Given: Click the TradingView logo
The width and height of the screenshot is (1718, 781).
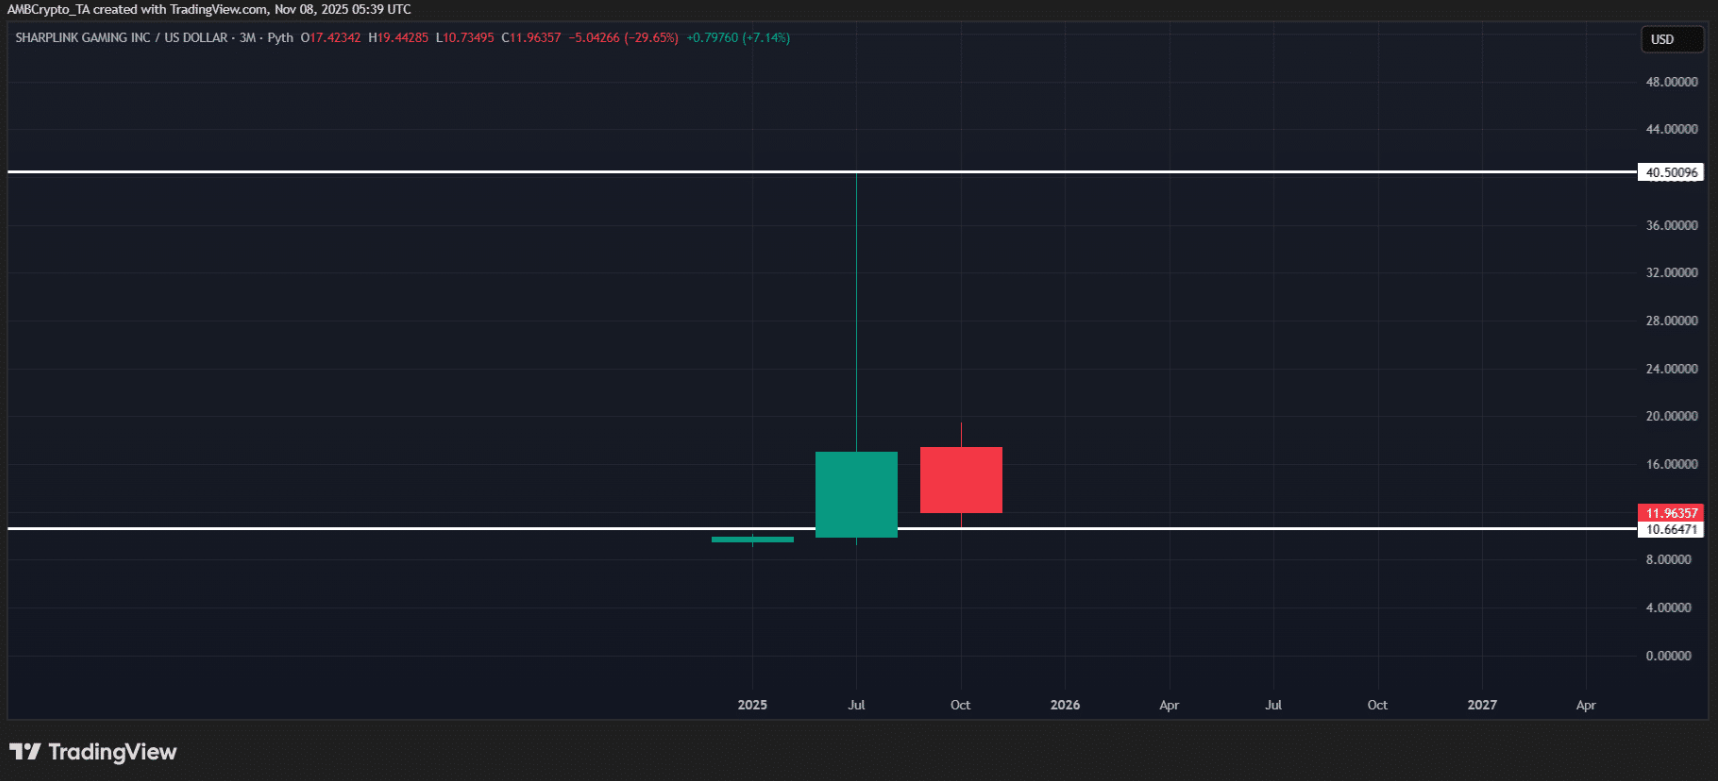Looking at the screenshot, I should pos(93,752).
